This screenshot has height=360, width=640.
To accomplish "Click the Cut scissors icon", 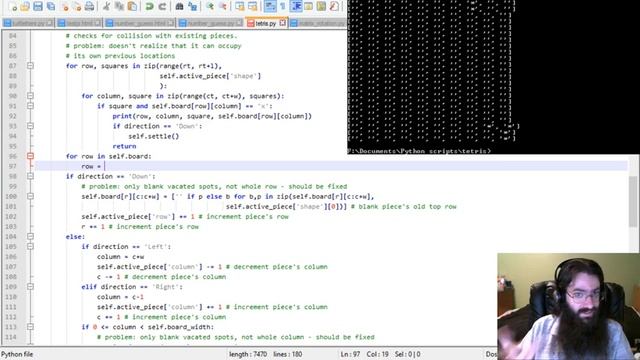I will (x=107, y=6).
